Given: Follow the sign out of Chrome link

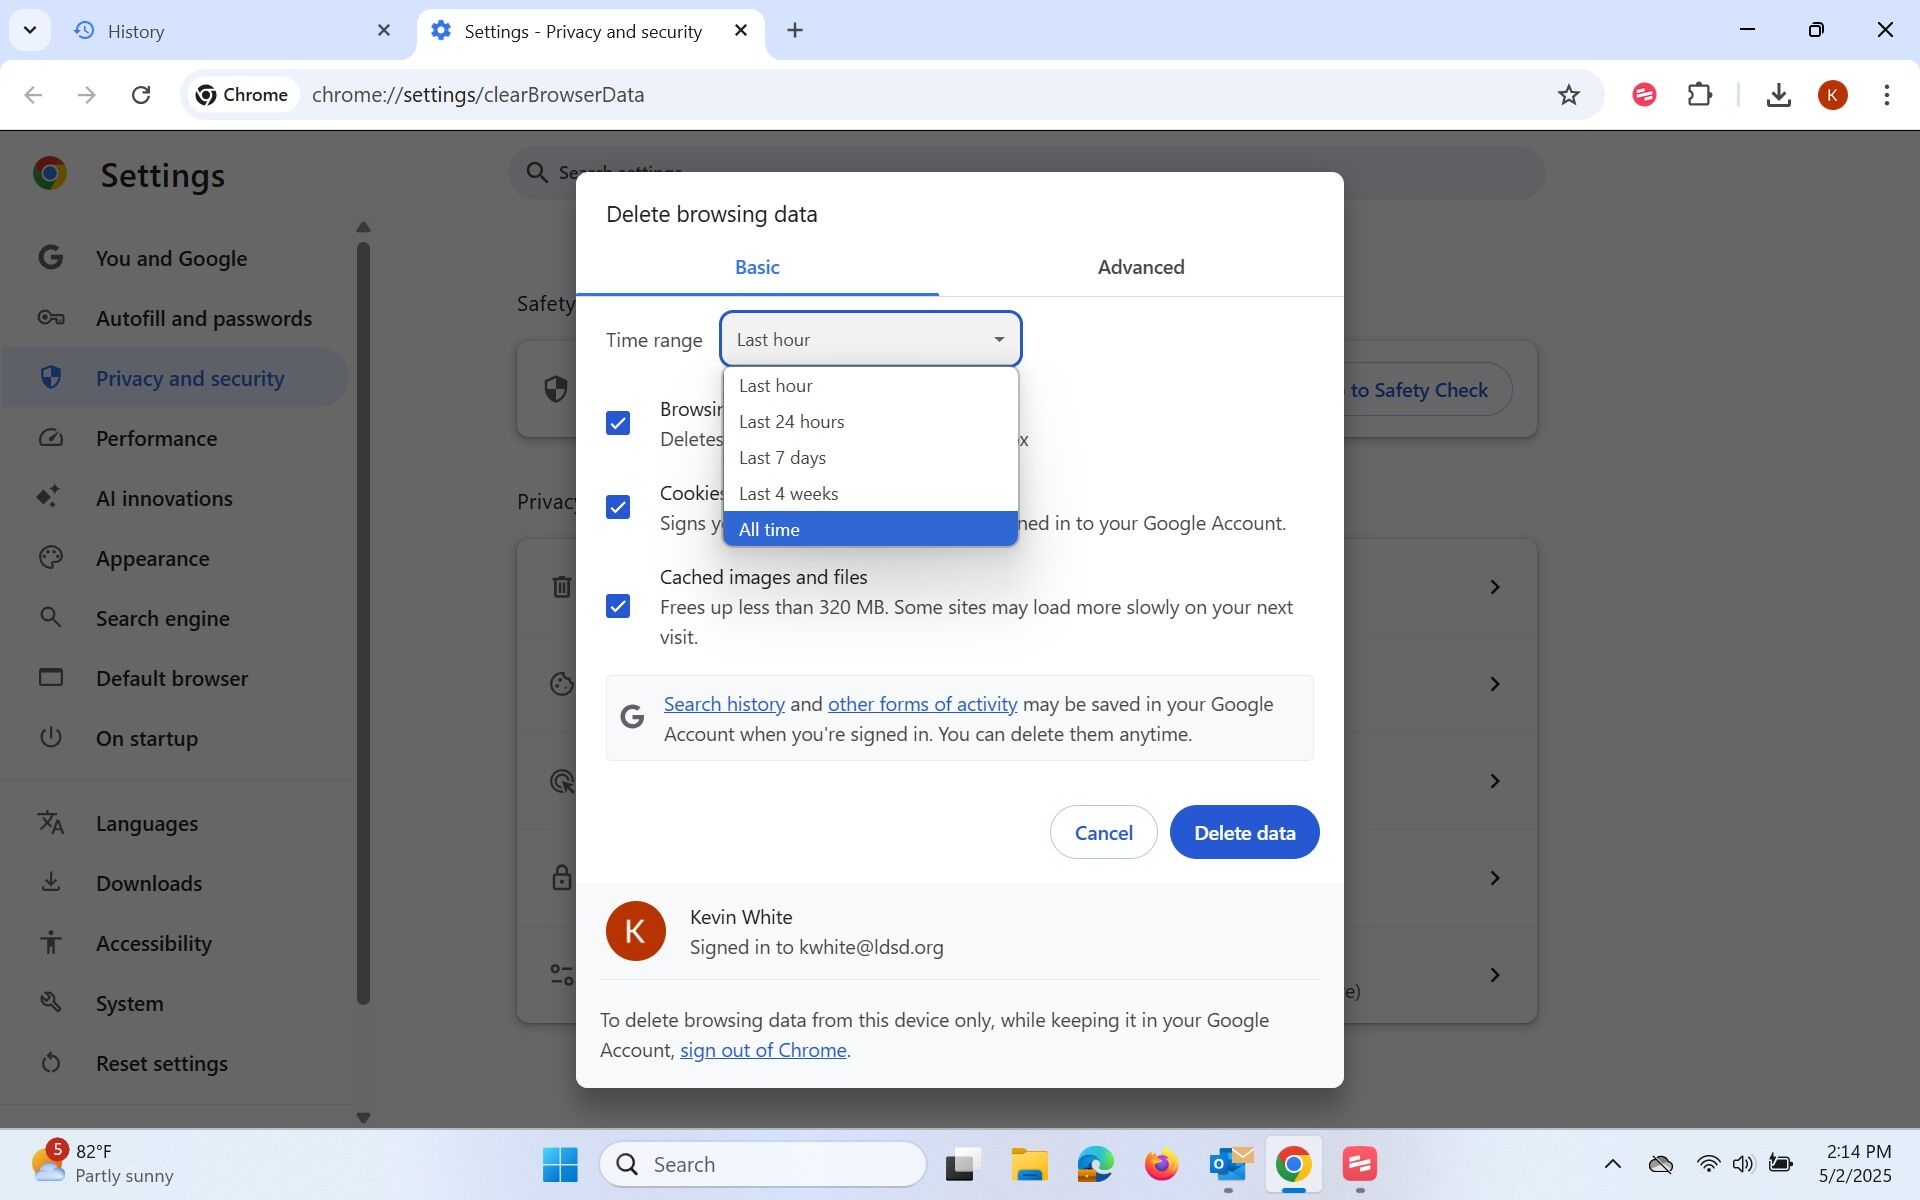Looking at the screenshot, I should pos(763,1050).
